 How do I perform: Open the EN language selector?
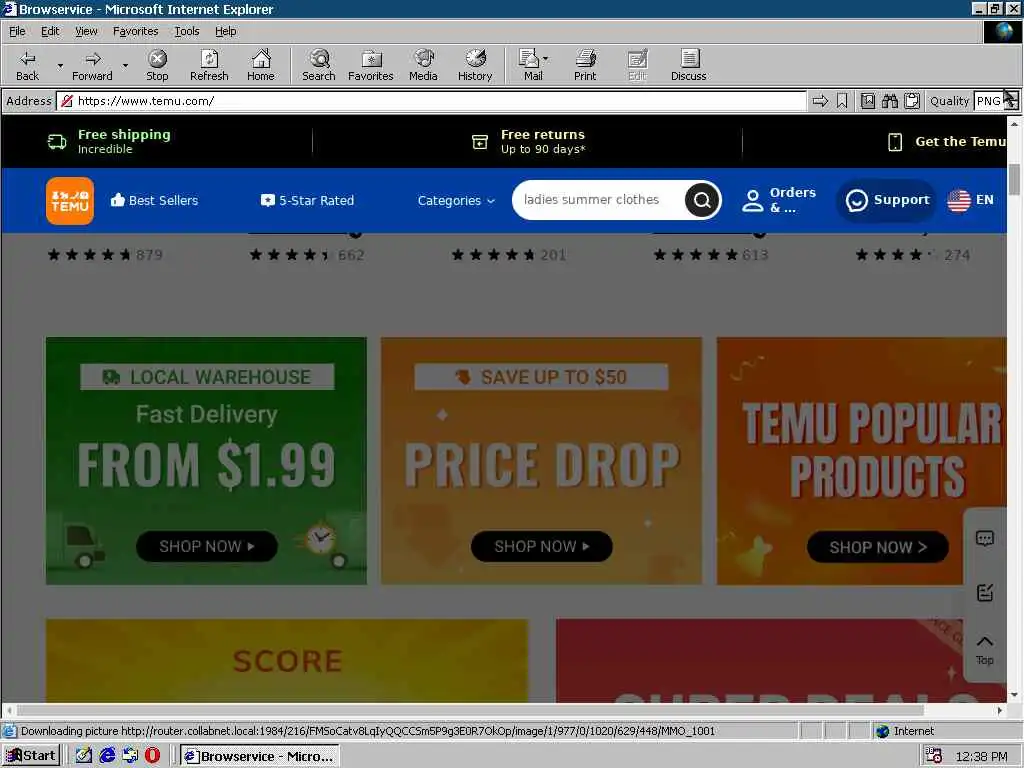click(970, 200)
